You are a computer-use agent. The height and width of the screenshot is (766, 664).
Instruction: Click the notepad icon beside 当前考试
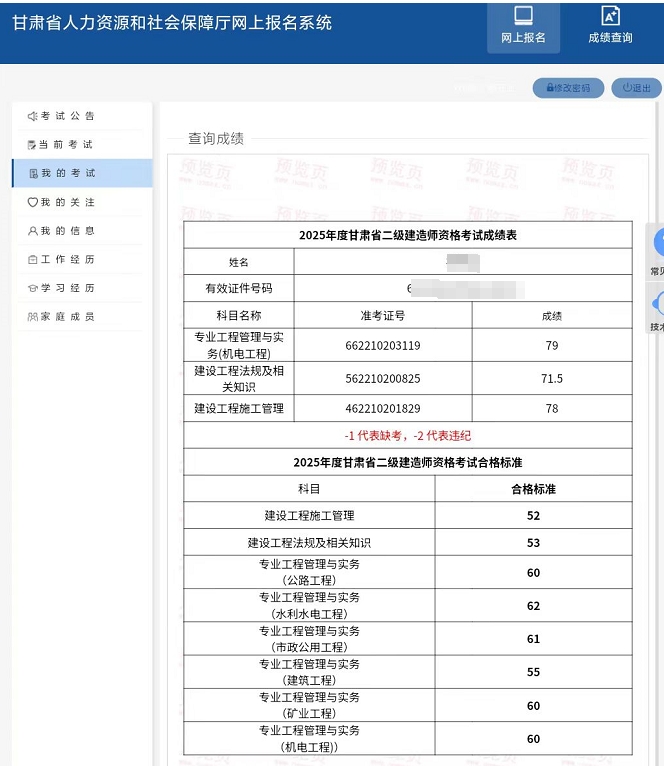pyautogui.click(x=32, y=145)
